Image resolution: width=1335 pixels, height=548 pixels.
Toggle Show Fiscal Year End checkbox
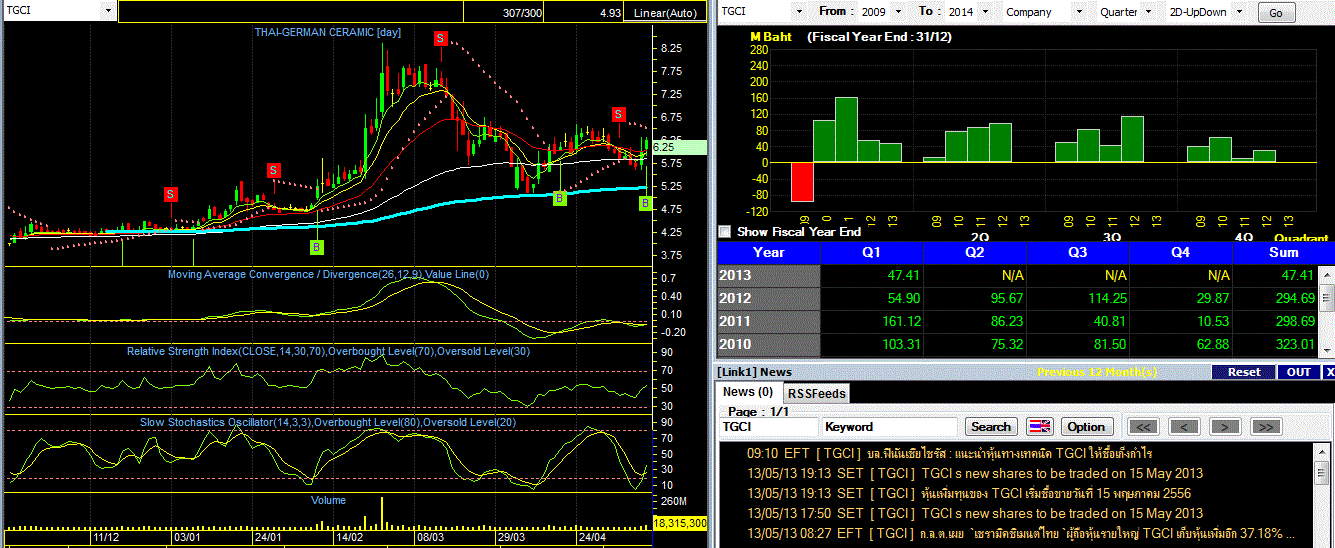click(x=725, y=231)
